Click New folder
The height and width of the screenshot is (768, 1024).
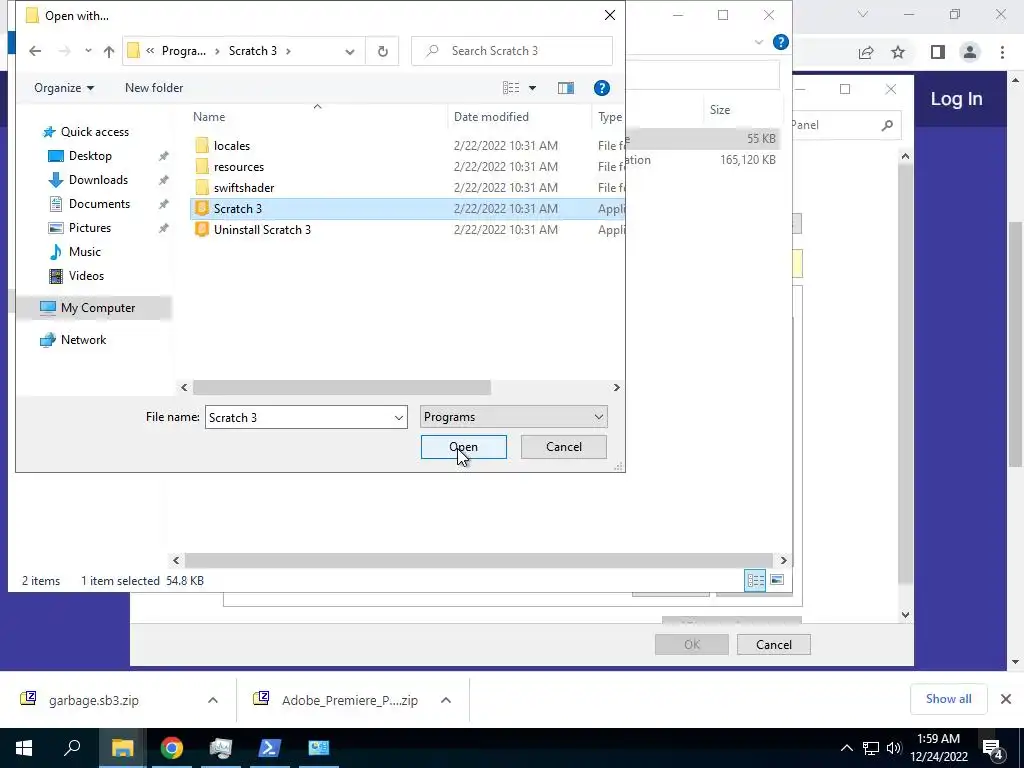coord(154,88)
